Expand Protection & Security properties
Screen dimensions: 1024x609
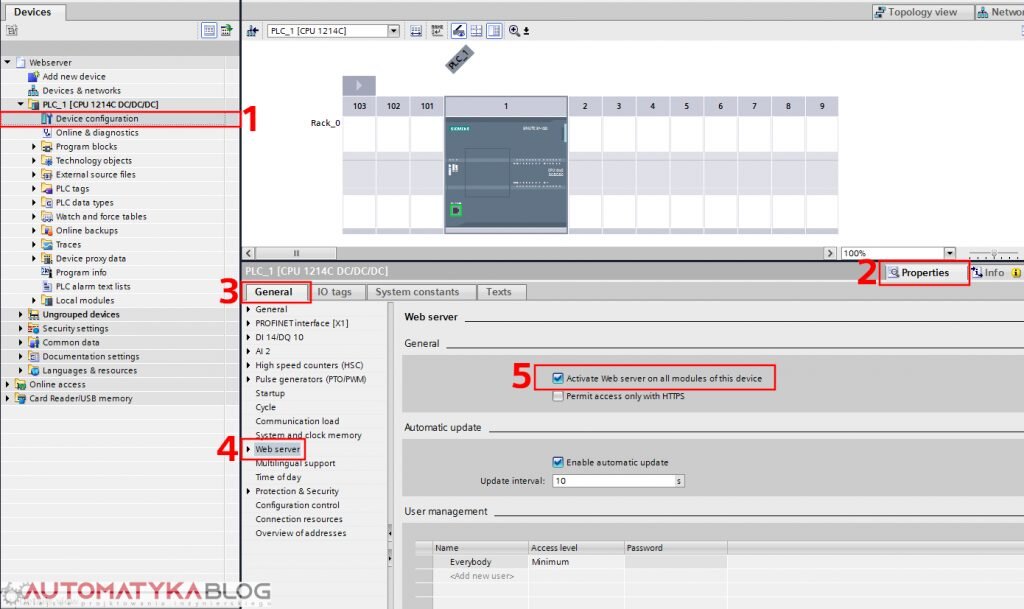[248, 491]
